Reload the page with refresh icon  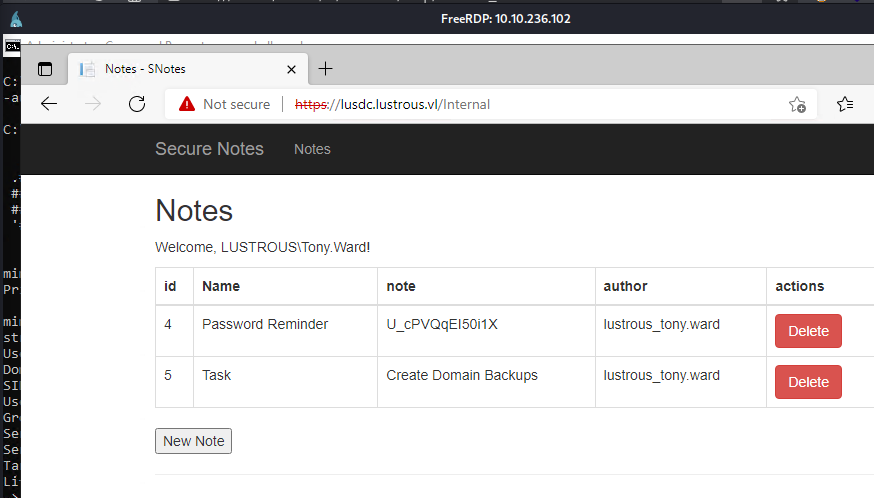tap(137, 104)
